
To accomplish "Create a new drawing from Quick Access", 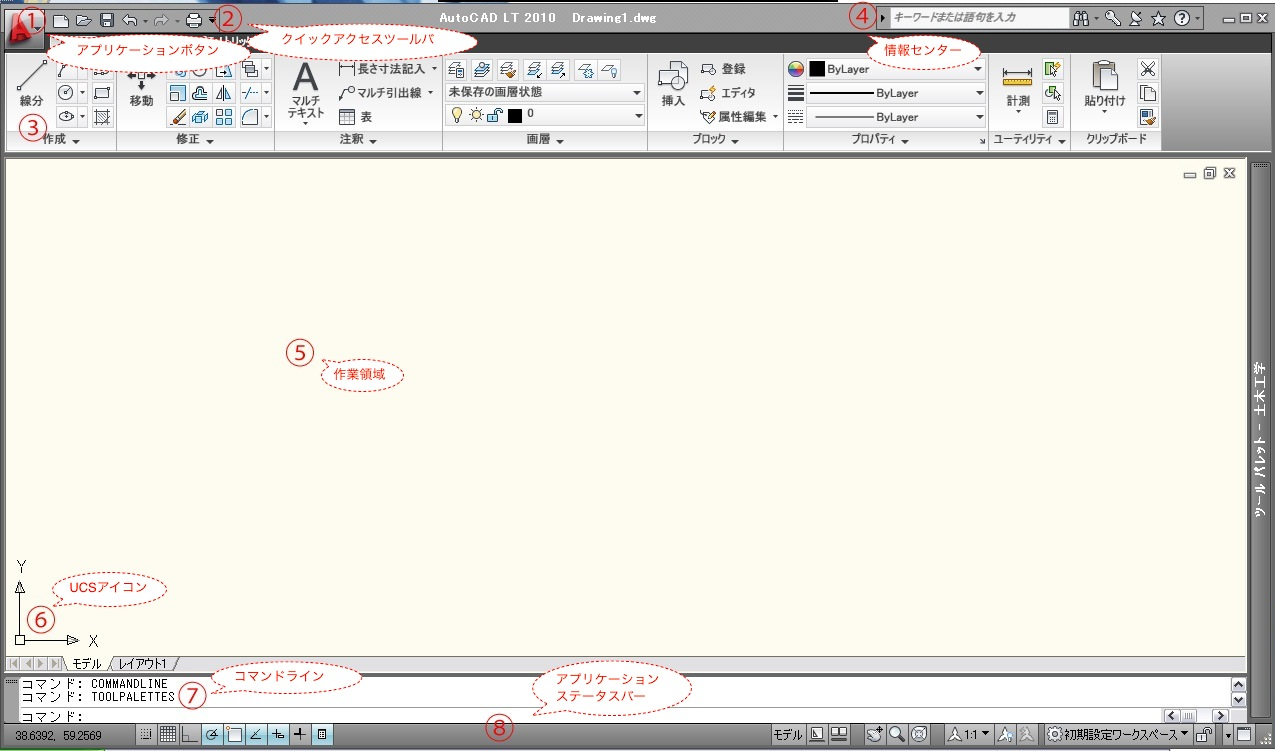I will (61, 19).
